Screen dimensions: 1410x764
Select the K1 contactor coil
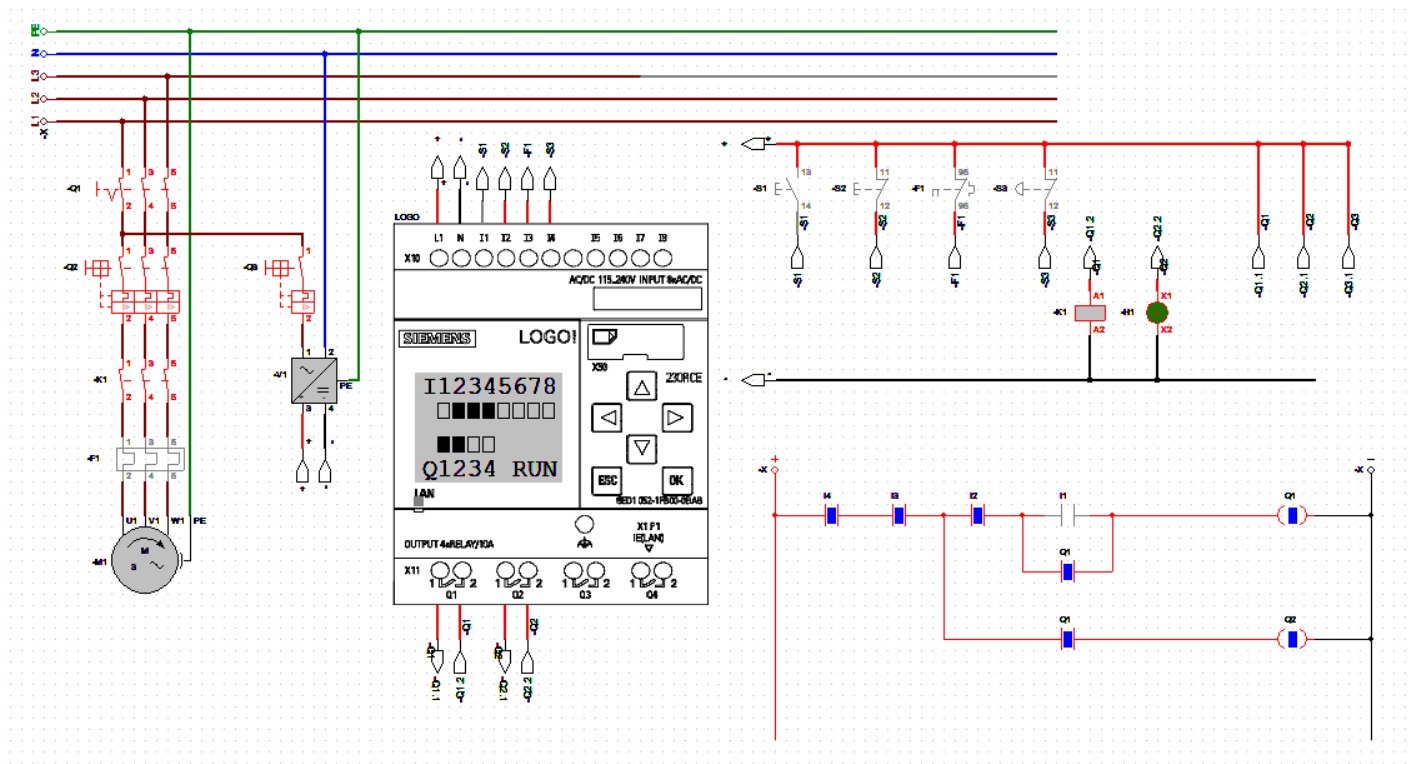[x=1089, y=313]
